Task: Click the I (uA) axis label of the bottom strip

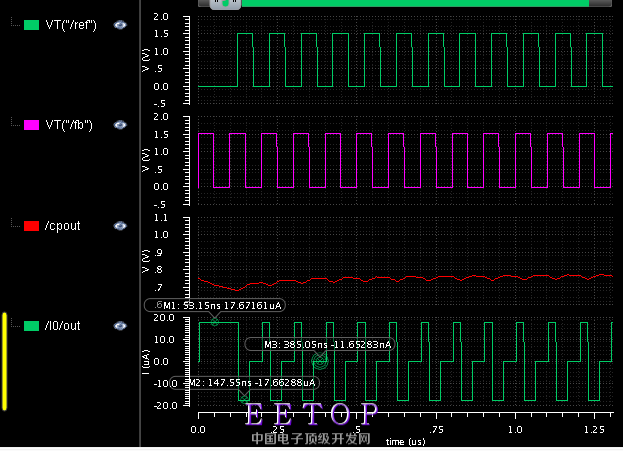Action: [x=146, y=362]
